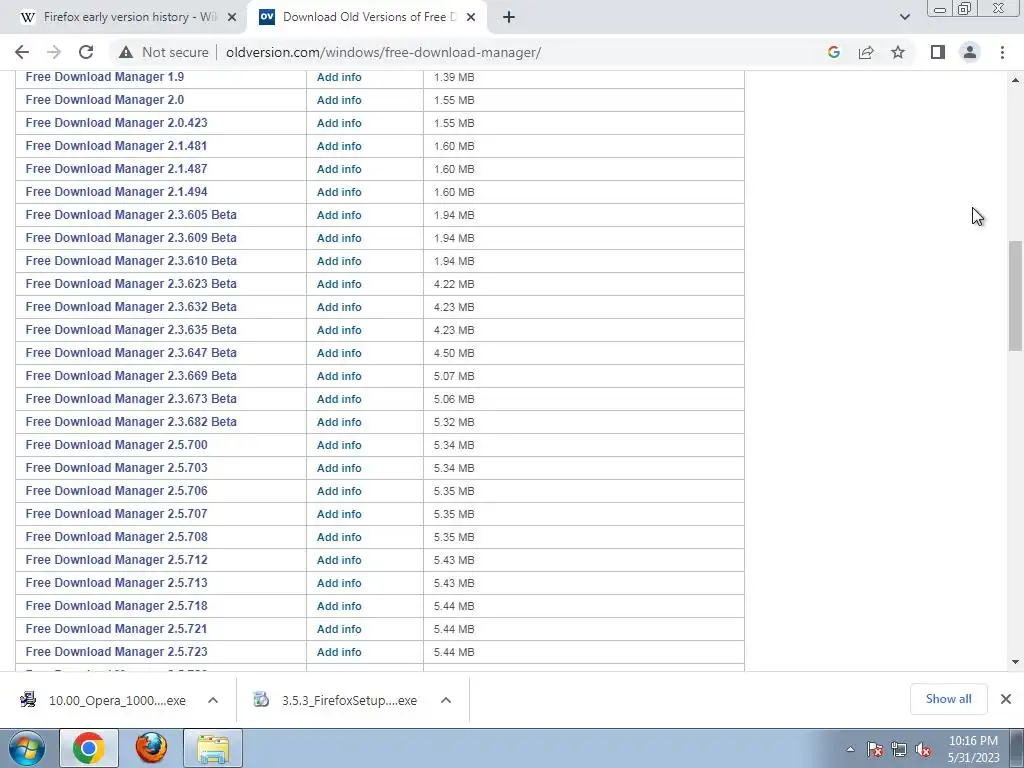Click the page vertical scrollbar thumb
Screen dimensions: 1024x768
point(1015,296)
